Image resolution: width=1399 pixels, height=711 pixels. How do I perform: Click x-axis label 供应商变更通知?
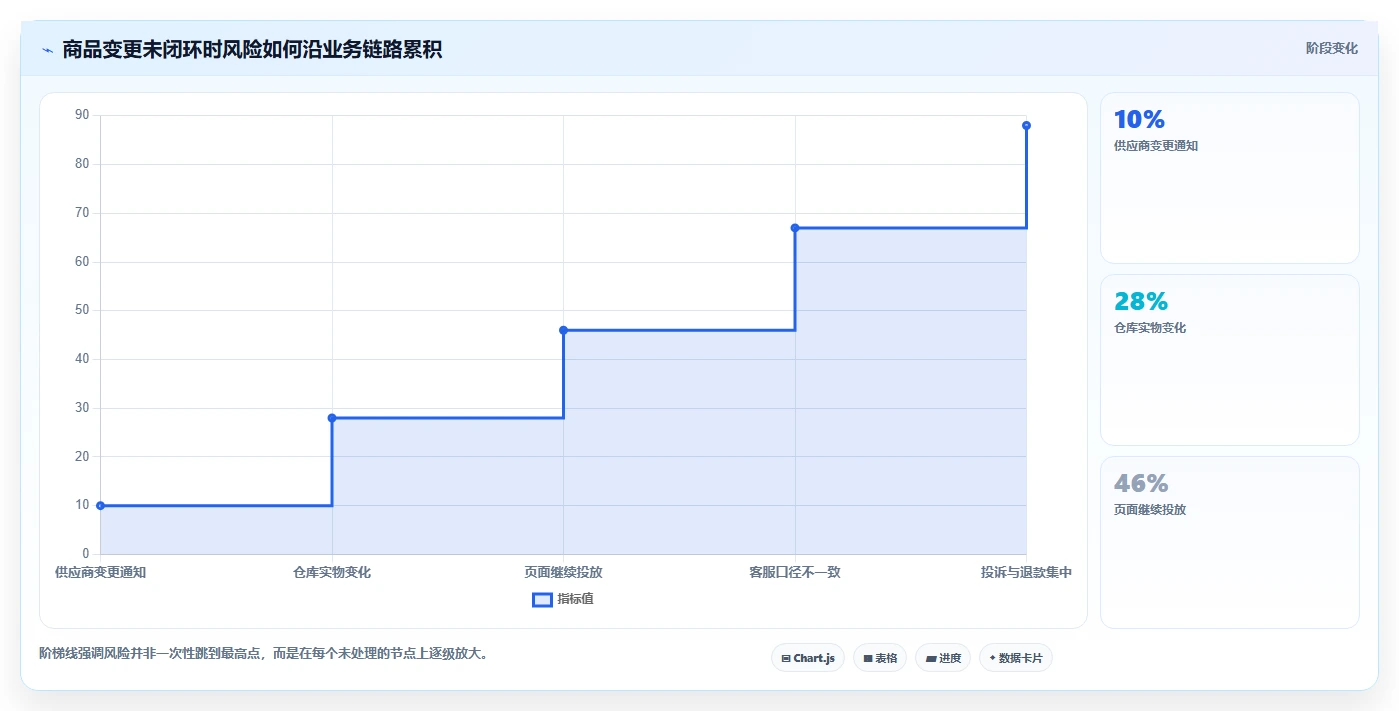tap(100, 573)
